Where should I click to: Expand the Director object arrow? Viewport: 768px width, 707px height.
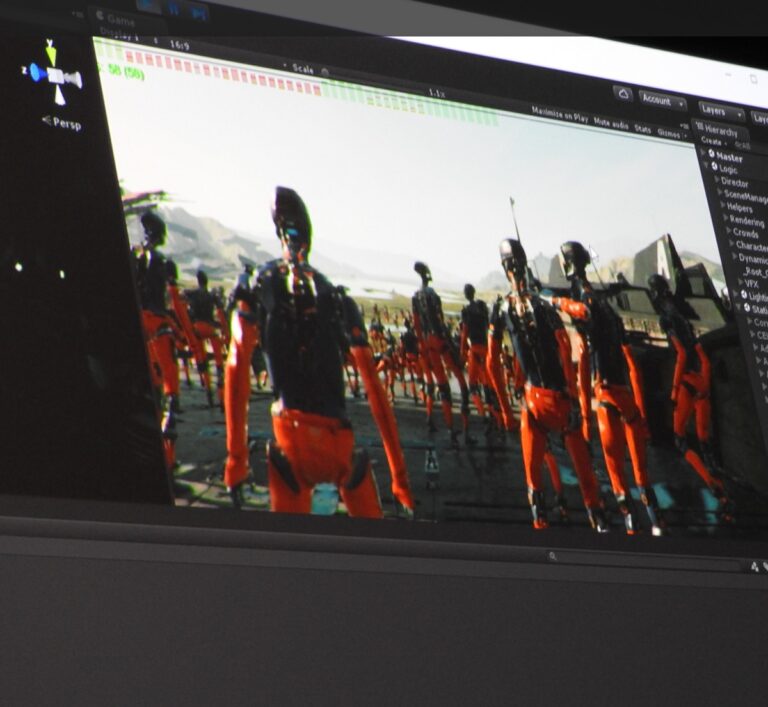click(x=716, y=180)
